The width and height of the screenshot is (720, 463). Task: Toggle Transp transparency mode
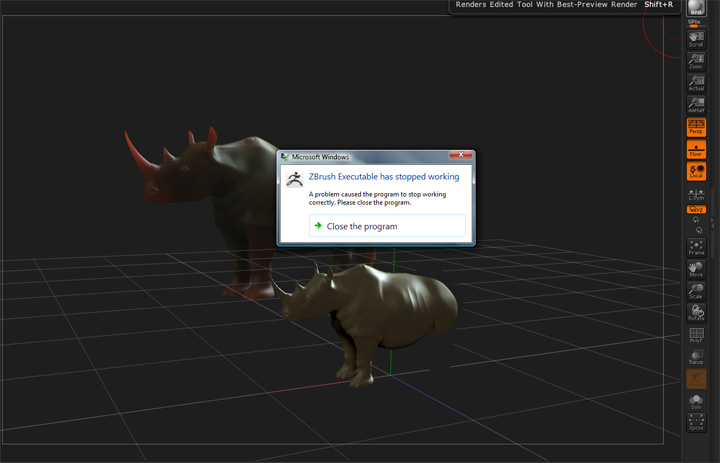coord(696,357)
